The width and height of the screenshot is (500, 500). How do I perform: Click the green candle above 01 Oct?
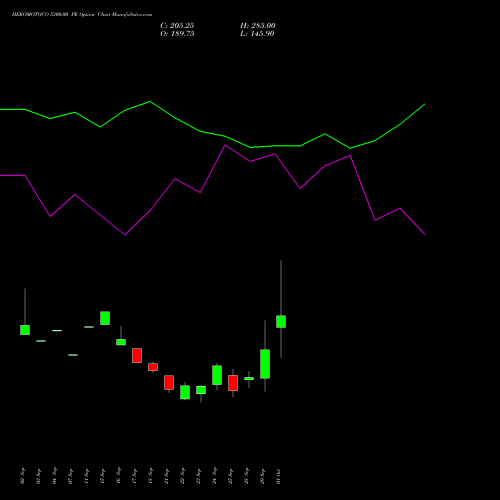[x=281, y=321]
